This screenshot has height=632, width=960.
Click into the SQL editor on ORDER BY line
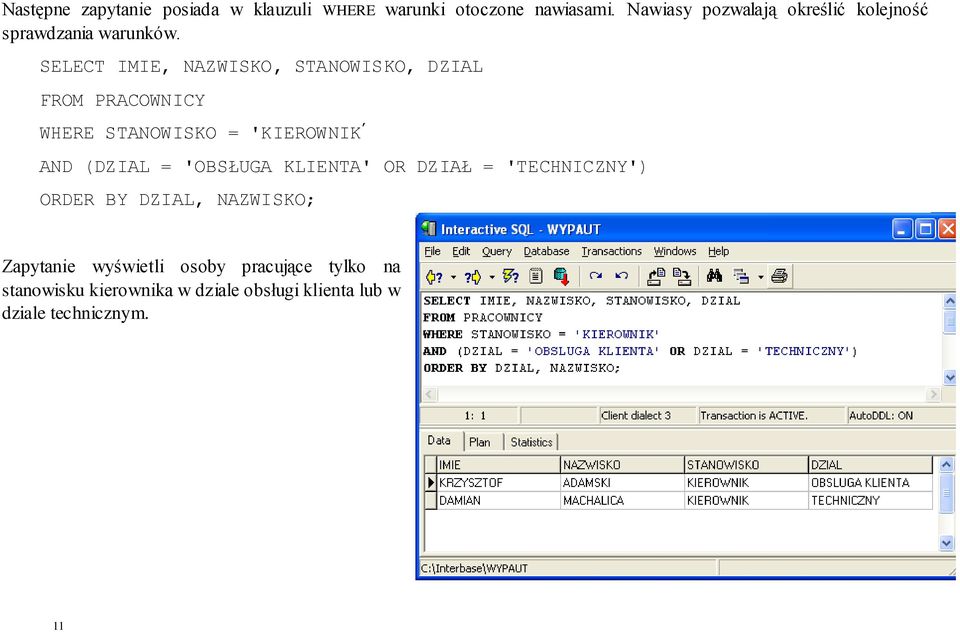[x=522, y=368]
